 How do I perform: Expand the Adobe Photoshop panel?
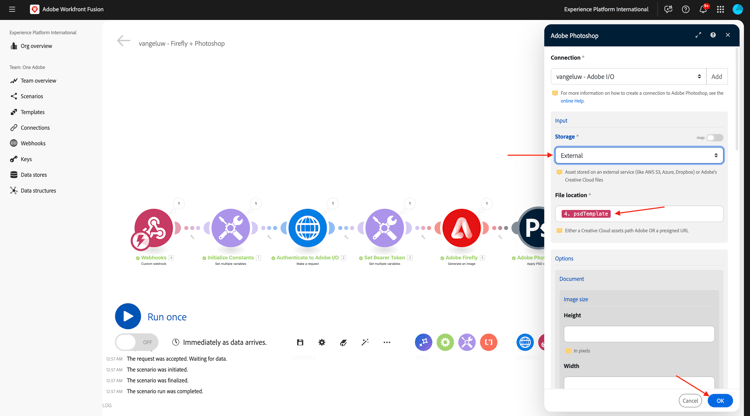[698, 35]
